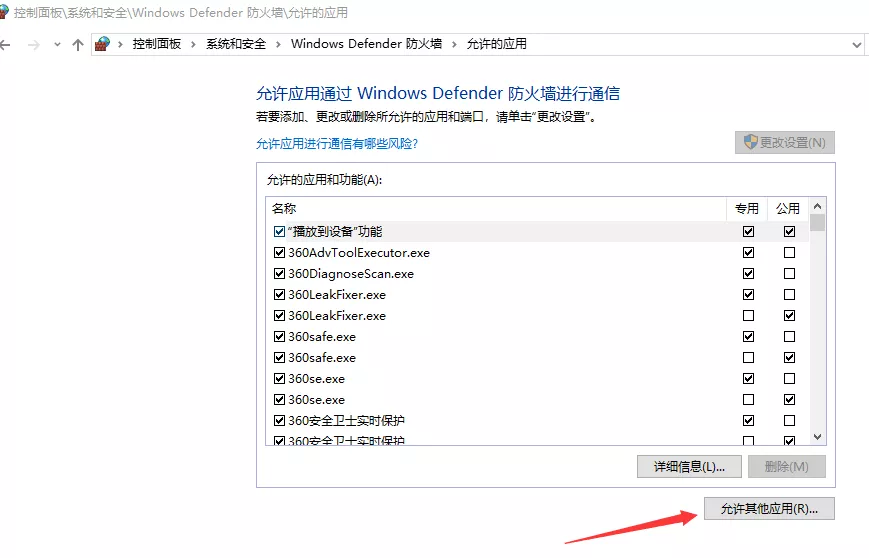This screenshot has height=558, width=869.
Task: Select 360DiagnoseScan.exe row text
Action: point(351,274)
